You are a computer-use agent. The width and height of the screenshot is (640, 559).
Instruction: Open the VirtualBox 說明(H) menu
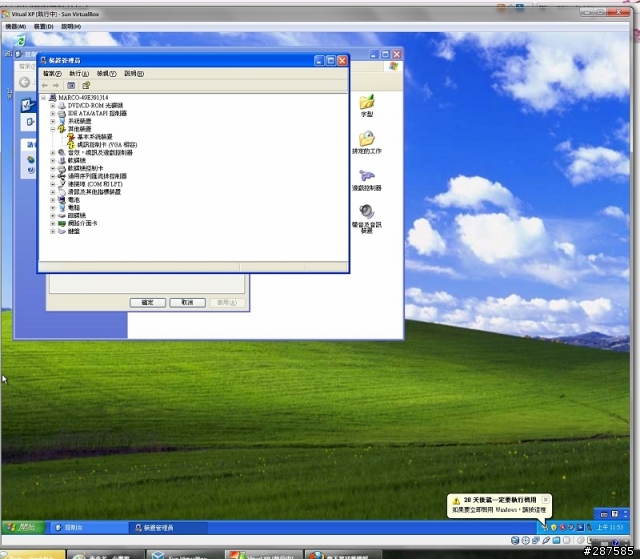[x=71, y=27]
